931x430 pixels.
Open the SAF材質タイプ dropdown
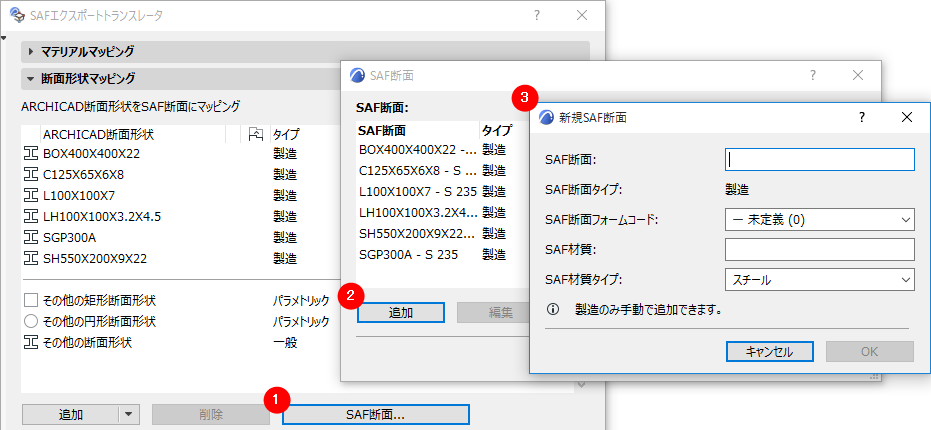[819, 280]
